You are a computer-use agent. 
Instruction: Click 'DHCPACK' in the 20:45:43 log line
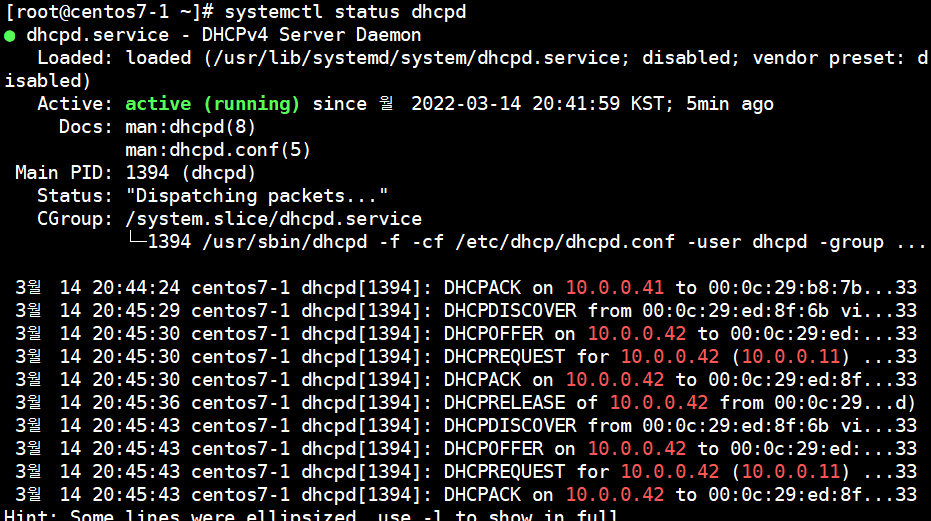(482, 494)
